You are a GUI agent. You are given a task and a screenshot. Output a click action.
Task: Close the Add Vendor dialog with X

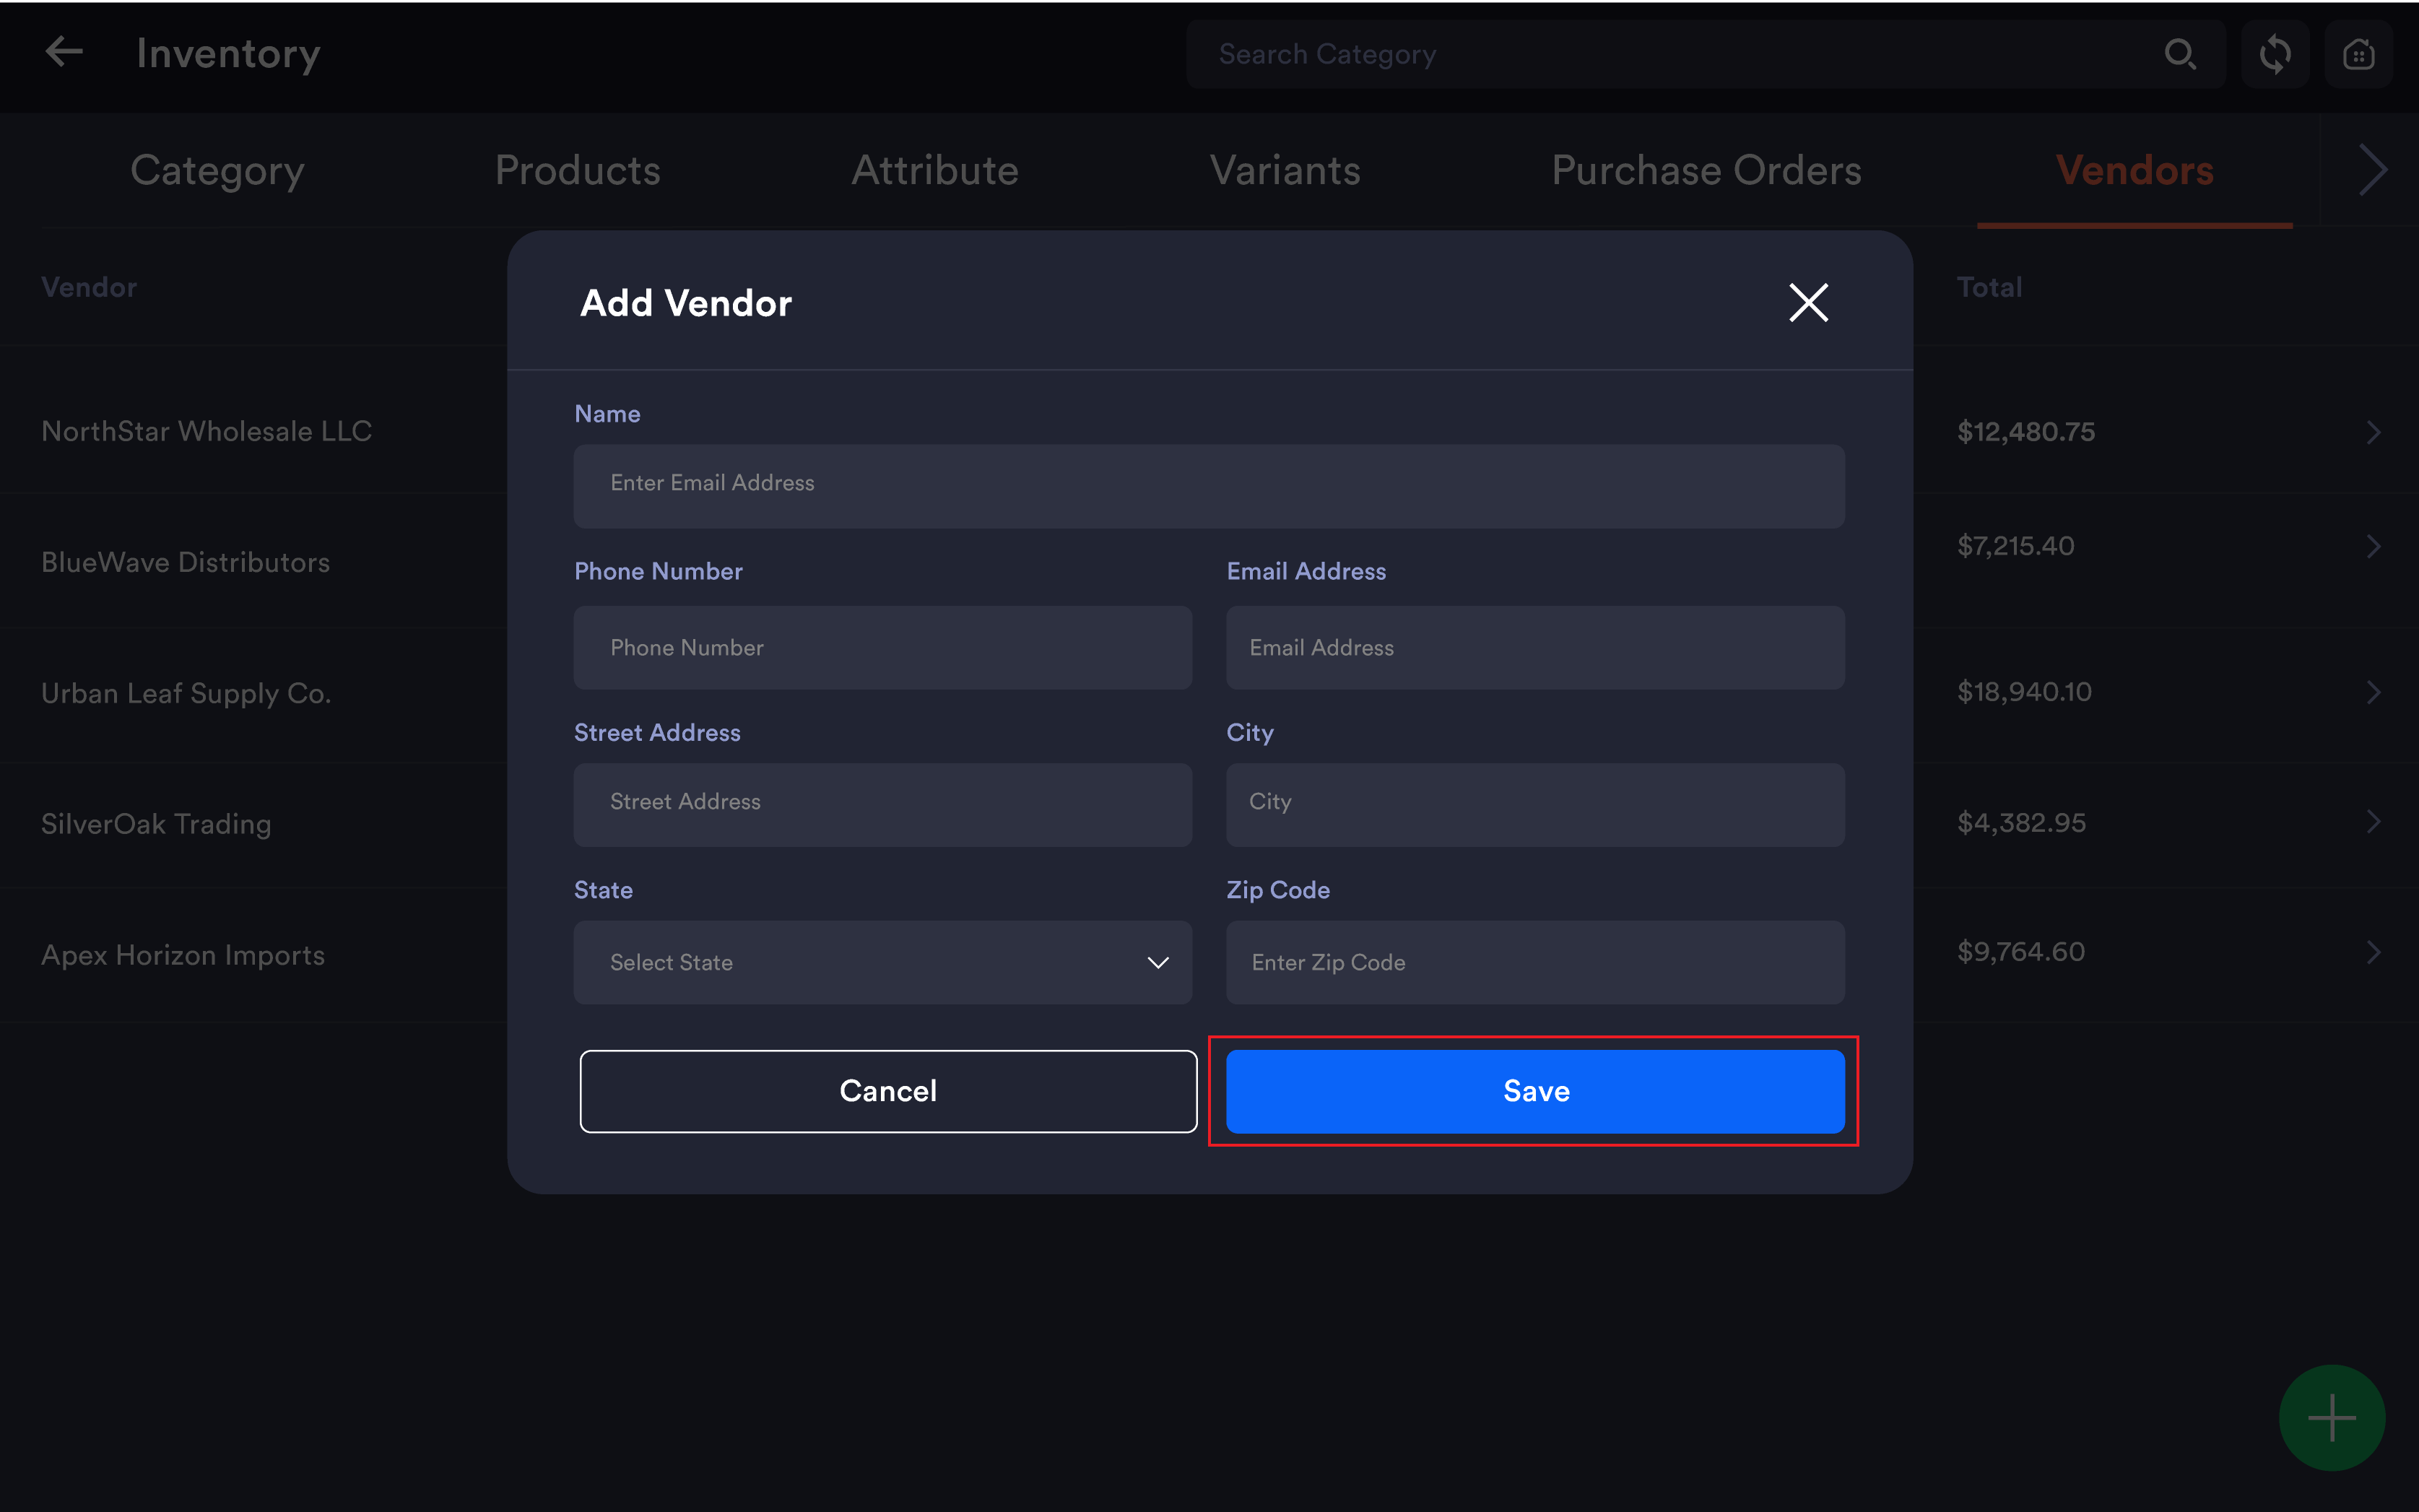(1808, 302)
